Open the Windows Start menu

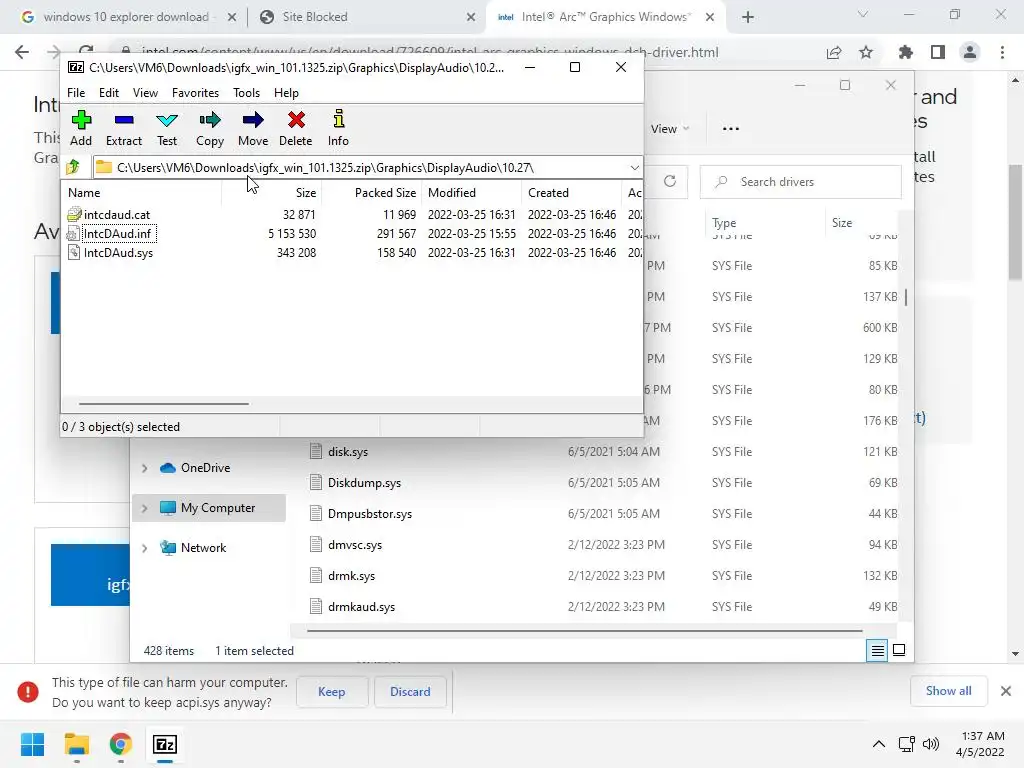(x=32, y=744)
